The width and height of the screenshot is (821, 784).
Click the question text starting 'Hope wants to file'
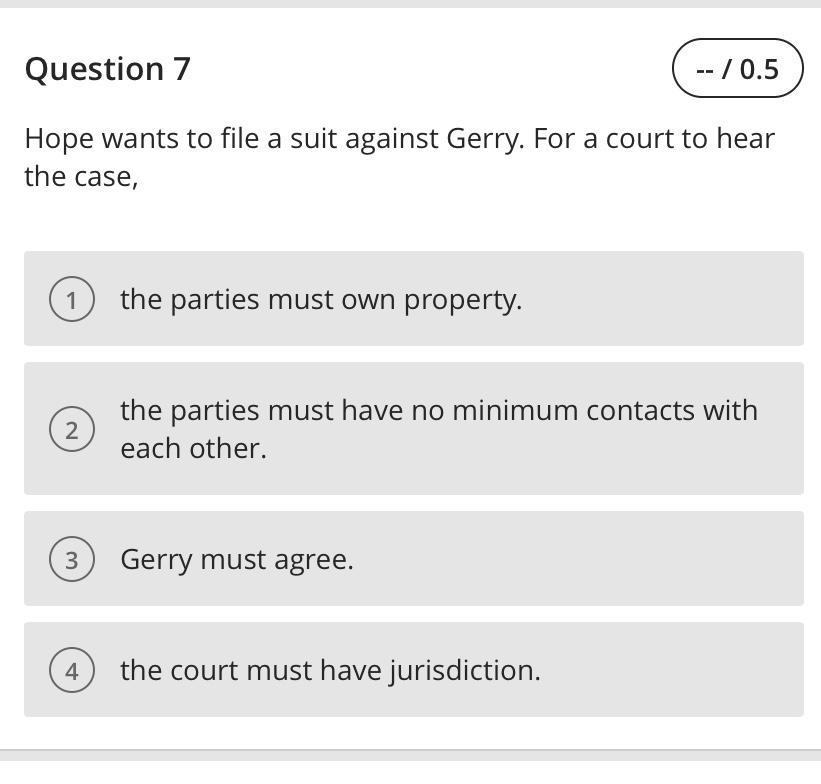pyautogui.click(x=399, y=139)
